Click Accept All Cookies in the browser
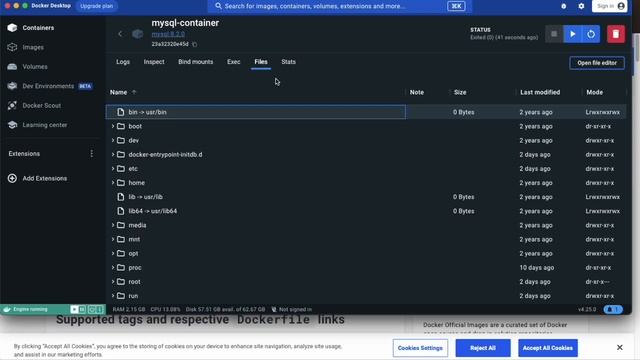Screen dimensions: 640x360 click(x=548, y=348)
